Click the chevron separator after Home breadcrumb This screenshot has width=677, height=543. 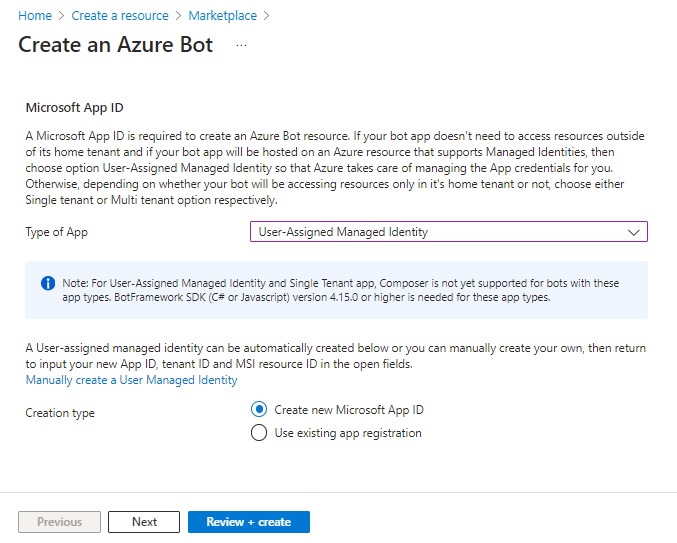click(61, 16)
